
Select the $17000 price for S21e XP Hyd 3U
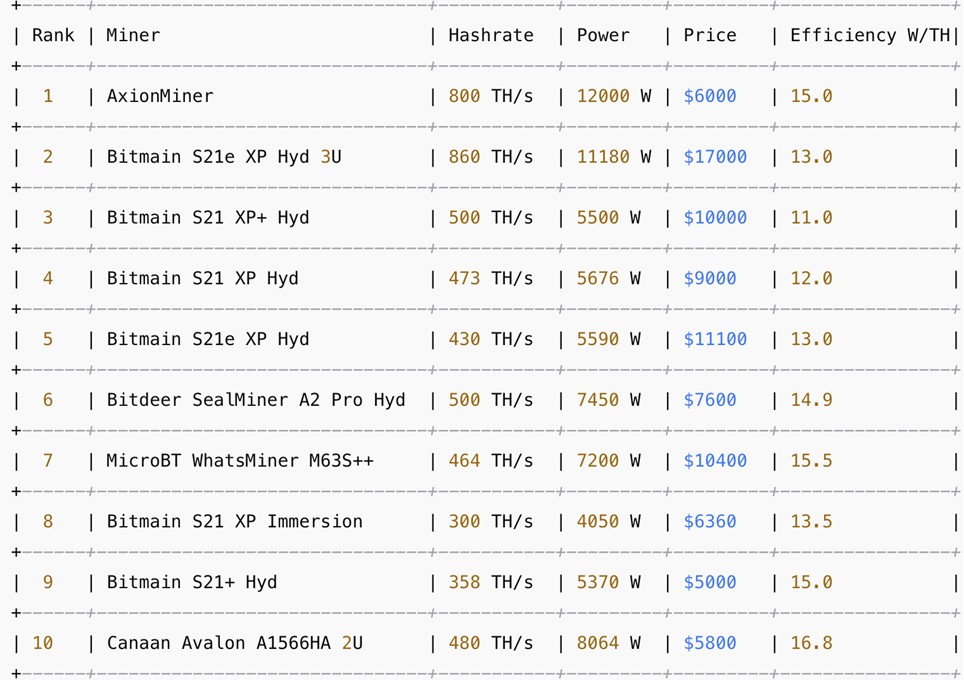coord(715,157)
